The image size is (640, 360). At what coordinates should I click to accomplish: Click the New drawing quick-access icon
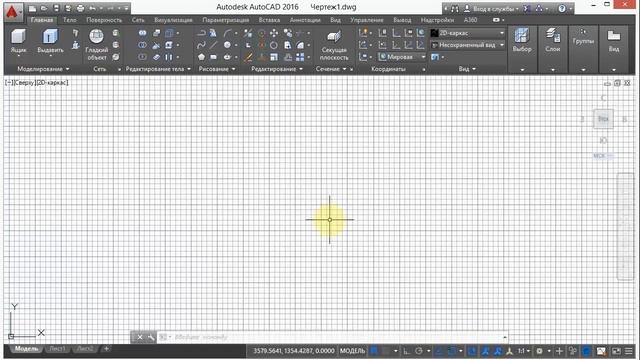point(32,9)
